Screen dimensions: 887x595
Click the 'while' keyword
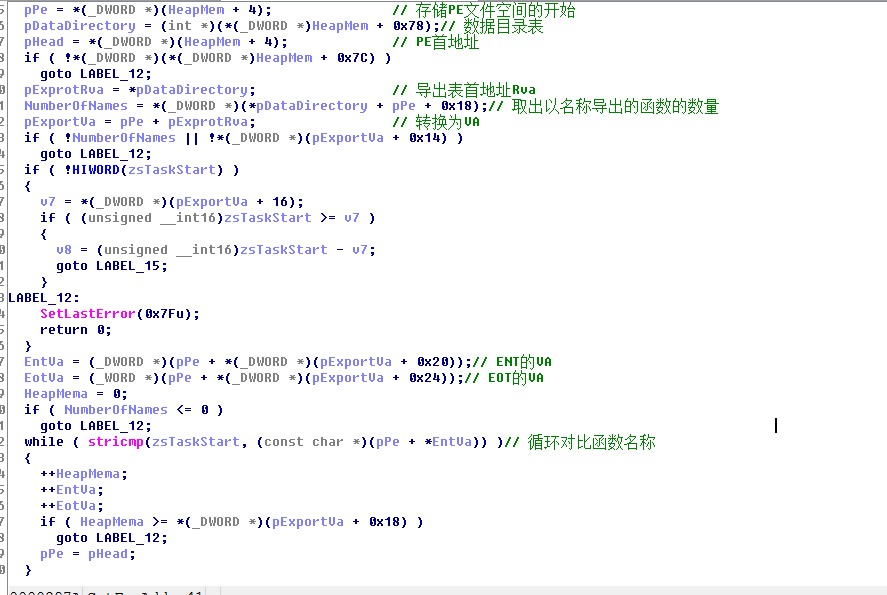44,442
